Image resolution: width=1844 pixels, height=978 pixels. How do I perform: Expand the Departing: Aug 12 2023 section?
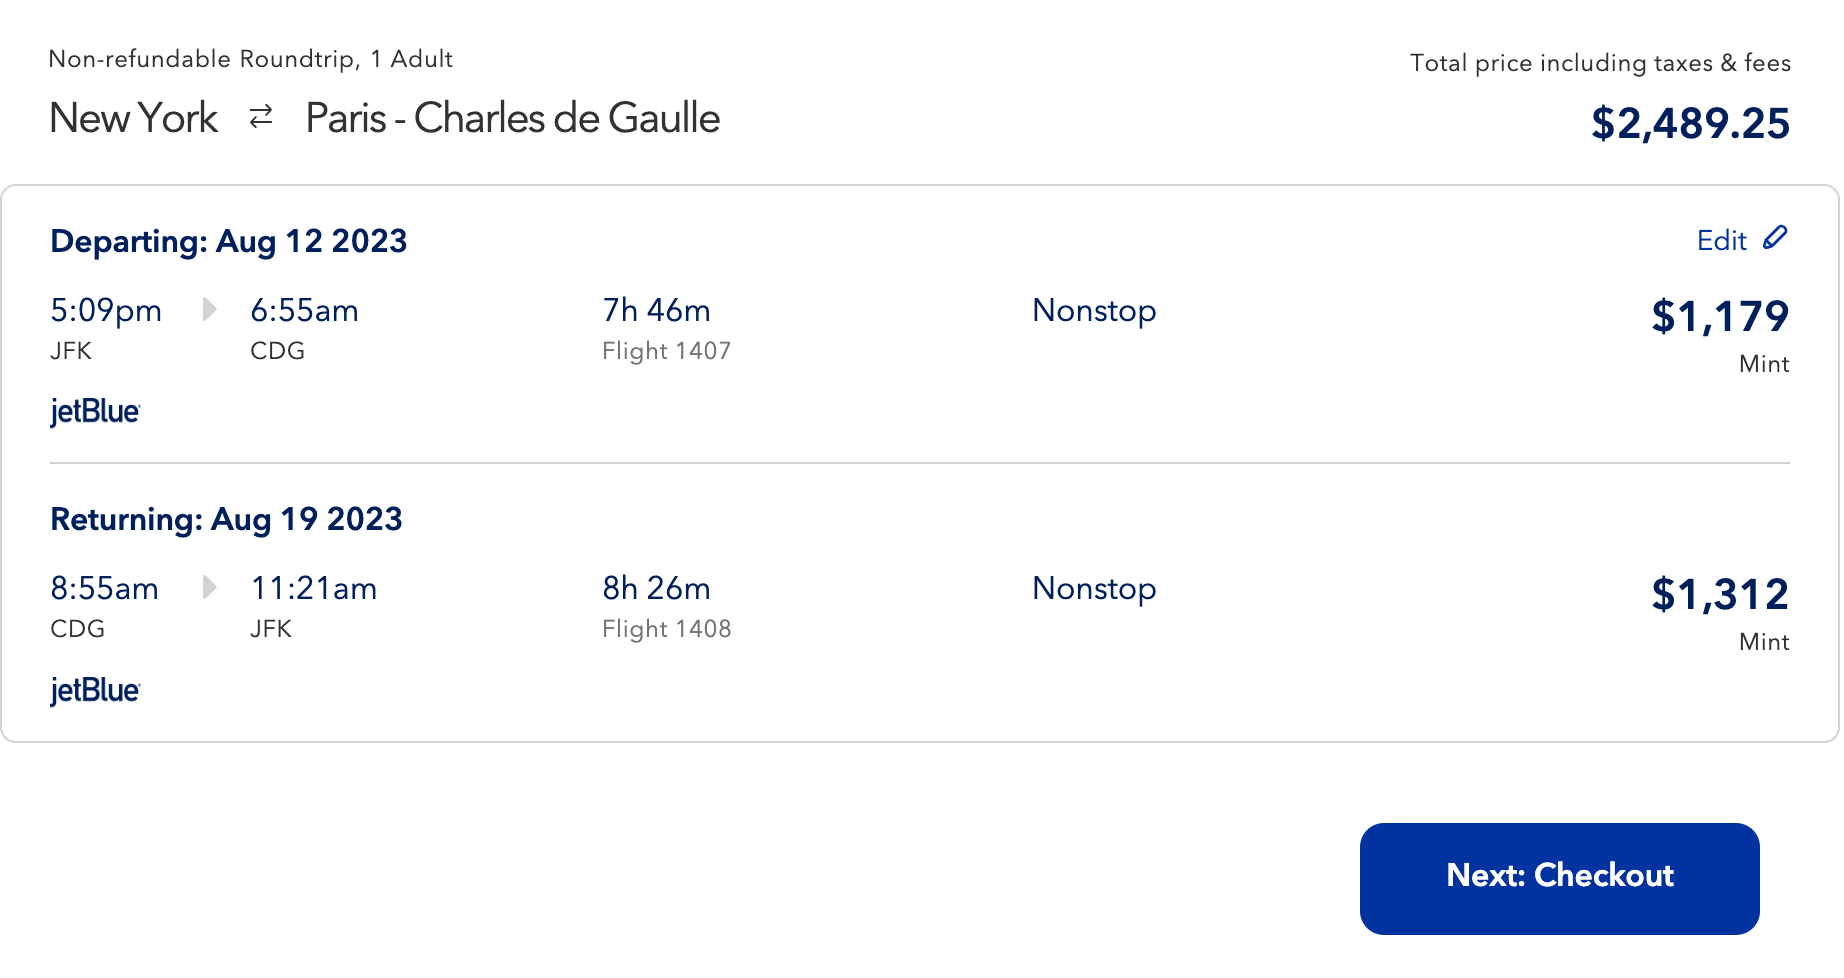point(228,241)
